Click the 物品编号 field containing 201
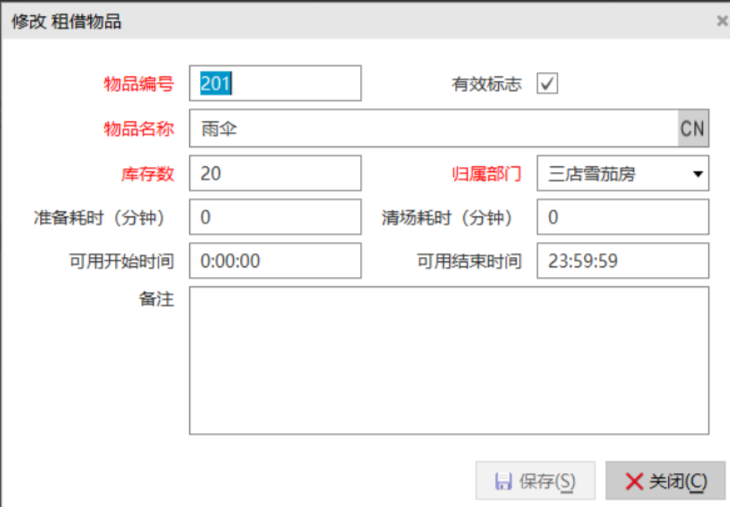The image size is (730, 507). point(275,84)
